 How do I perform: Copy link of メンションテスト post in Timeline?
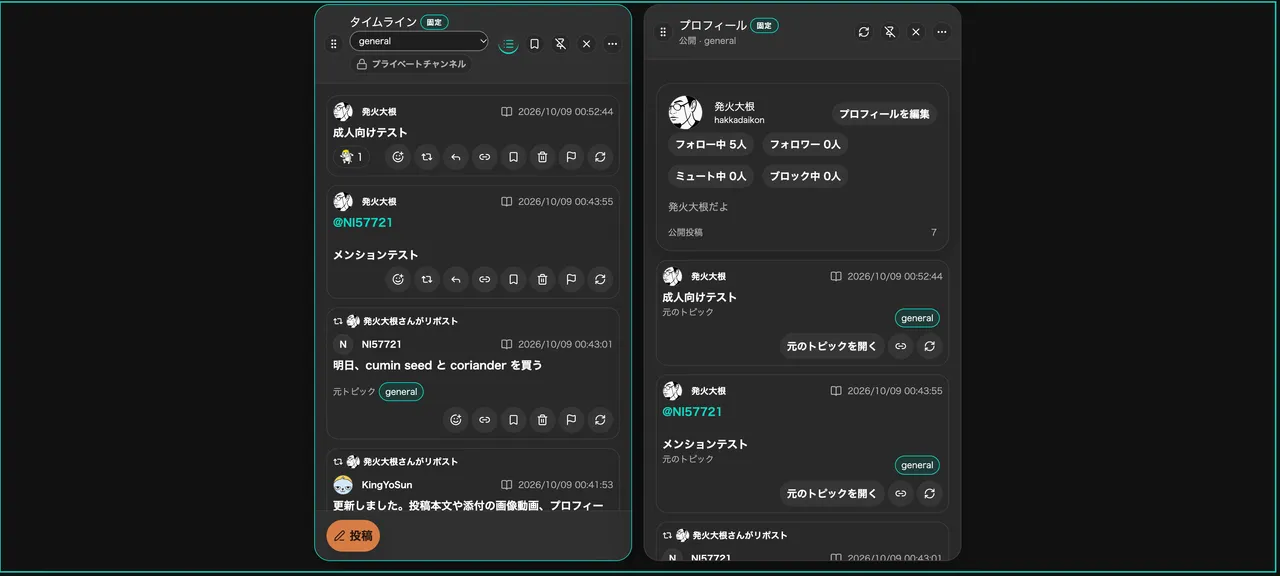(485, 280)
